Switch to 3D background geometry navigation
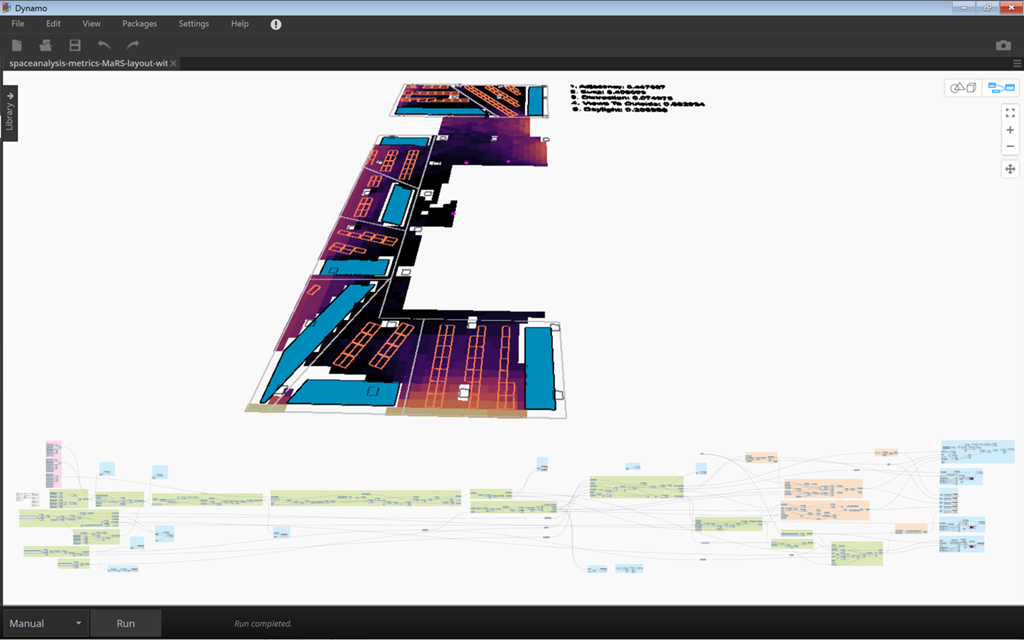1024x640 pixels. click(x=963, y=88)
